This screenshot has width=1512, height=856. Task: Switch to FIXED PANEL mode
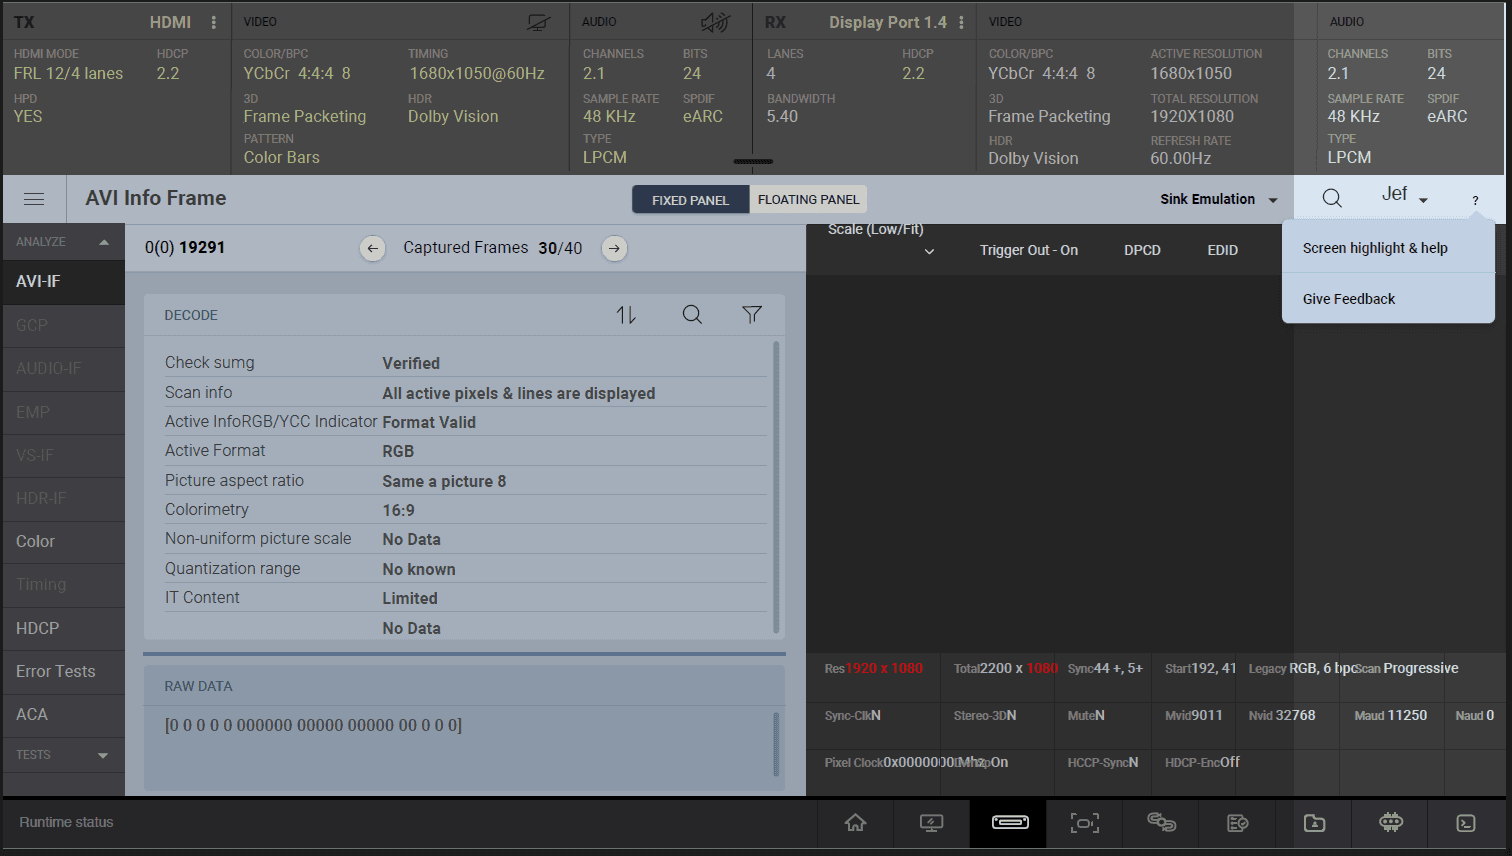691,200
